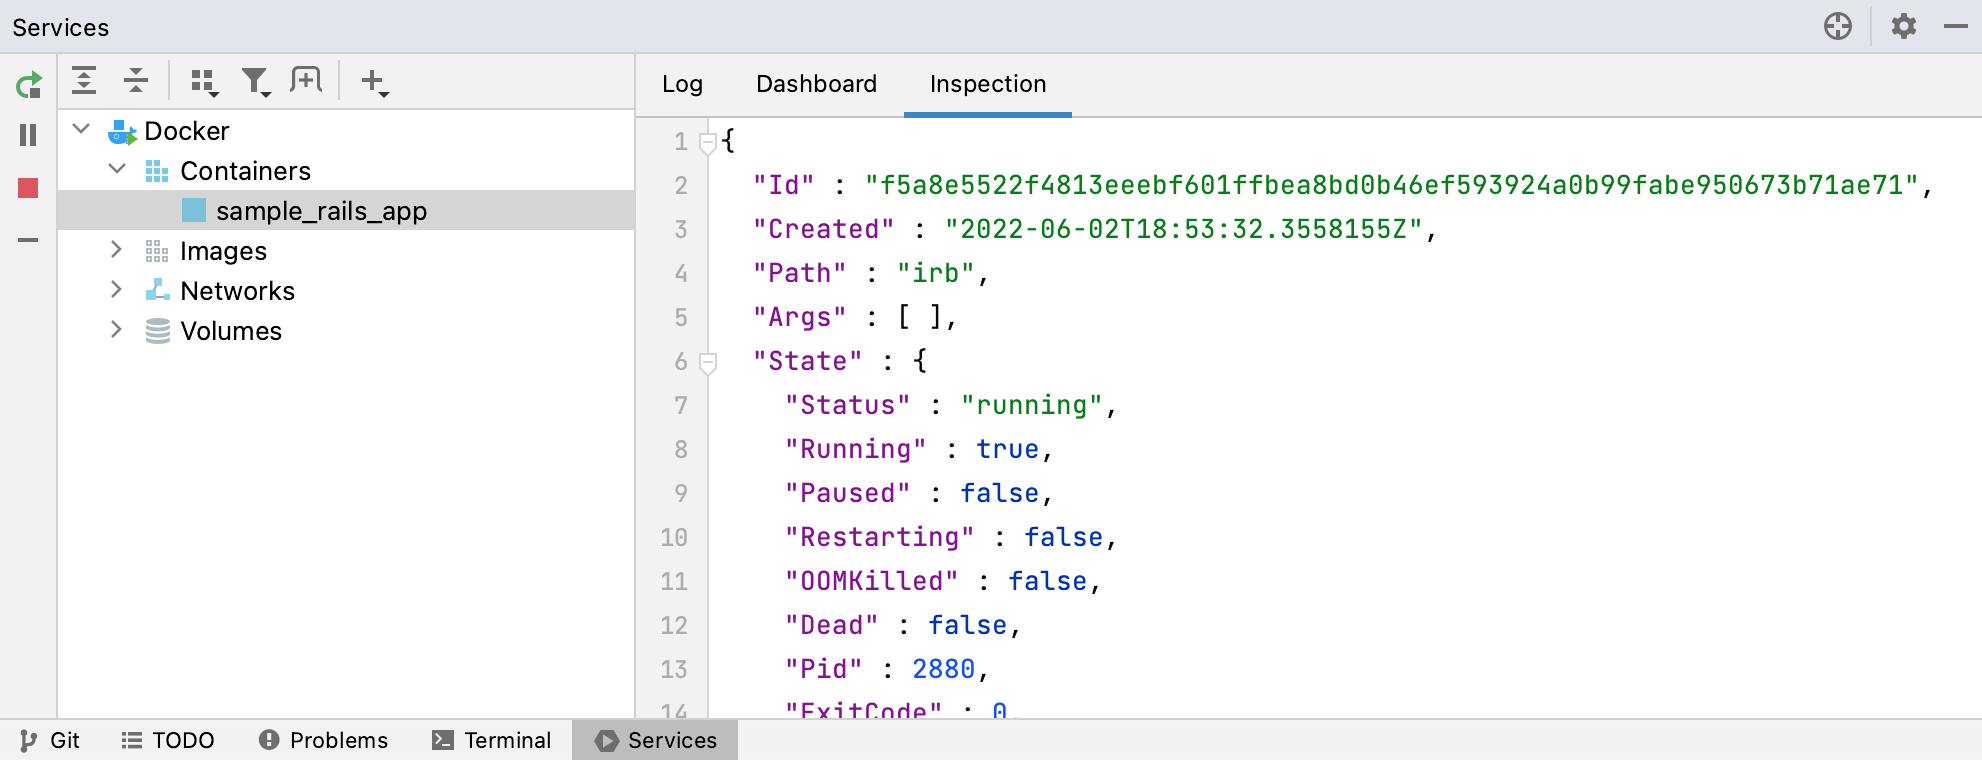Fold the State JSON block
1982x760 pixels.
pyautogui.click(x=708, y=361)
